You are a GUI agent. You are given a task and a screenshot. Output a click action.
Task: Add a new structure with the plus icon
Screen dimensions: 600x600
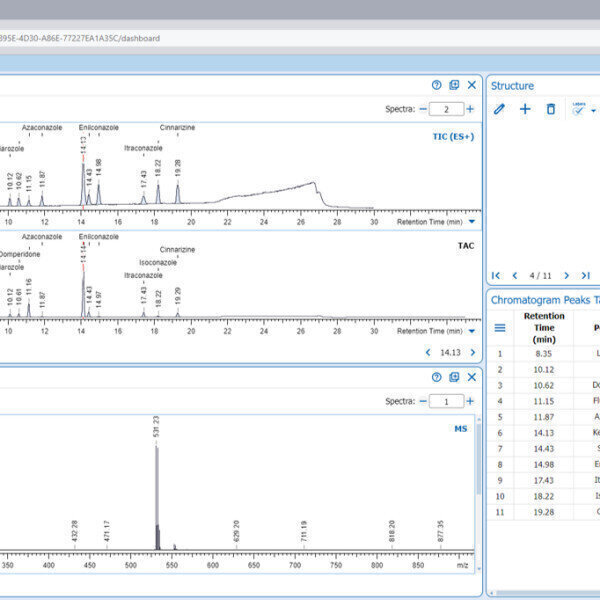coord(525,109)
